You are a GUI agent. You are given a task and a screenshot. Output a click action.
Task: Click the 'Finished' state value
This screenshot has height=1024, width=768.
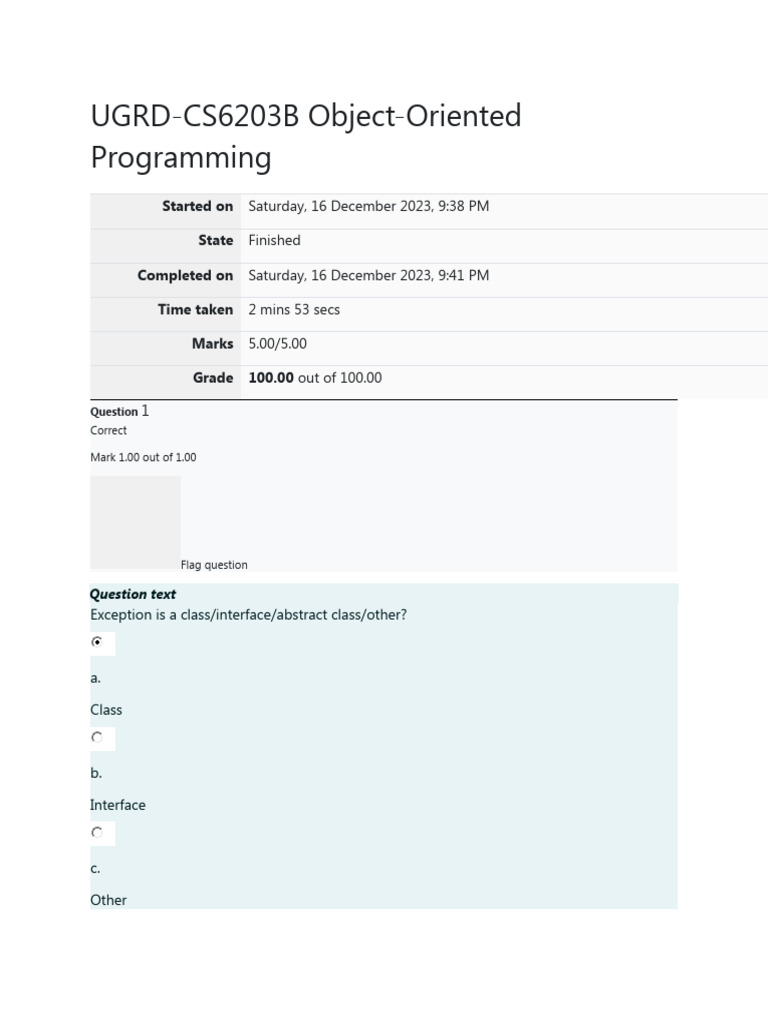pyautogui.click(x=274, y=240)
